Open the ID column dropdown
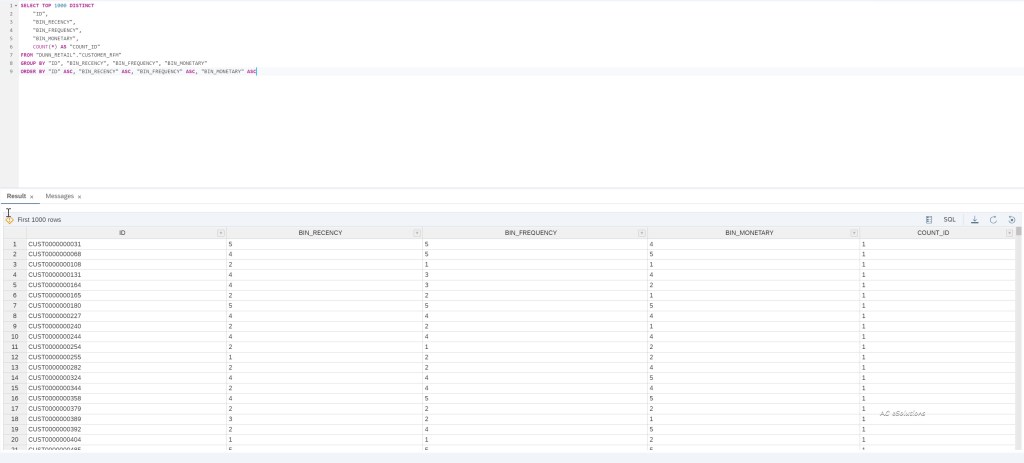 click(220, 233)
